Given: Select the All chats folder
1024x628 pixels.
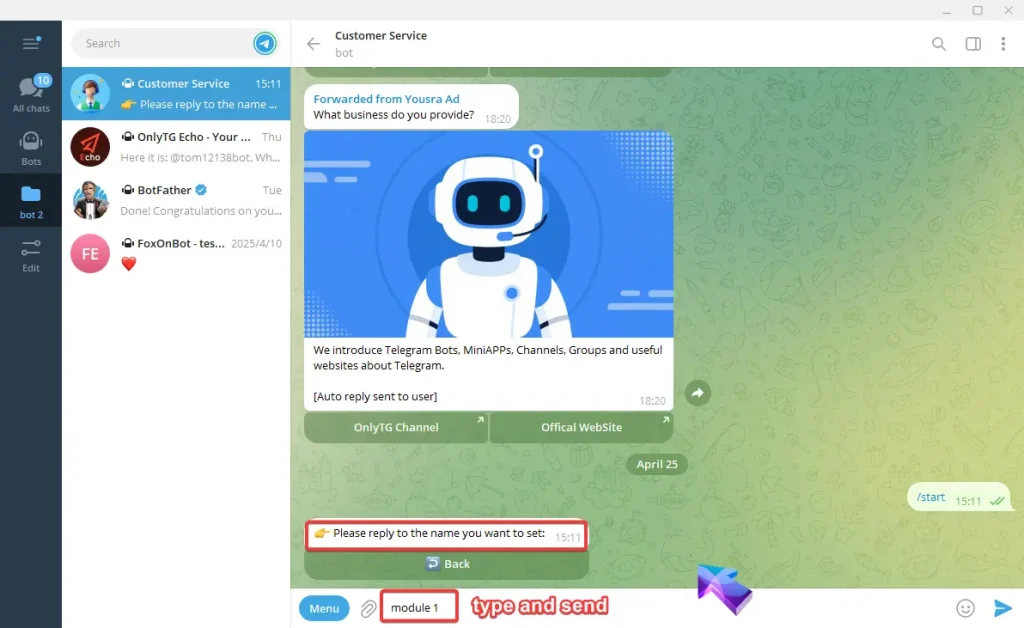Looking at the screenshot, I should tap(31, 94).
